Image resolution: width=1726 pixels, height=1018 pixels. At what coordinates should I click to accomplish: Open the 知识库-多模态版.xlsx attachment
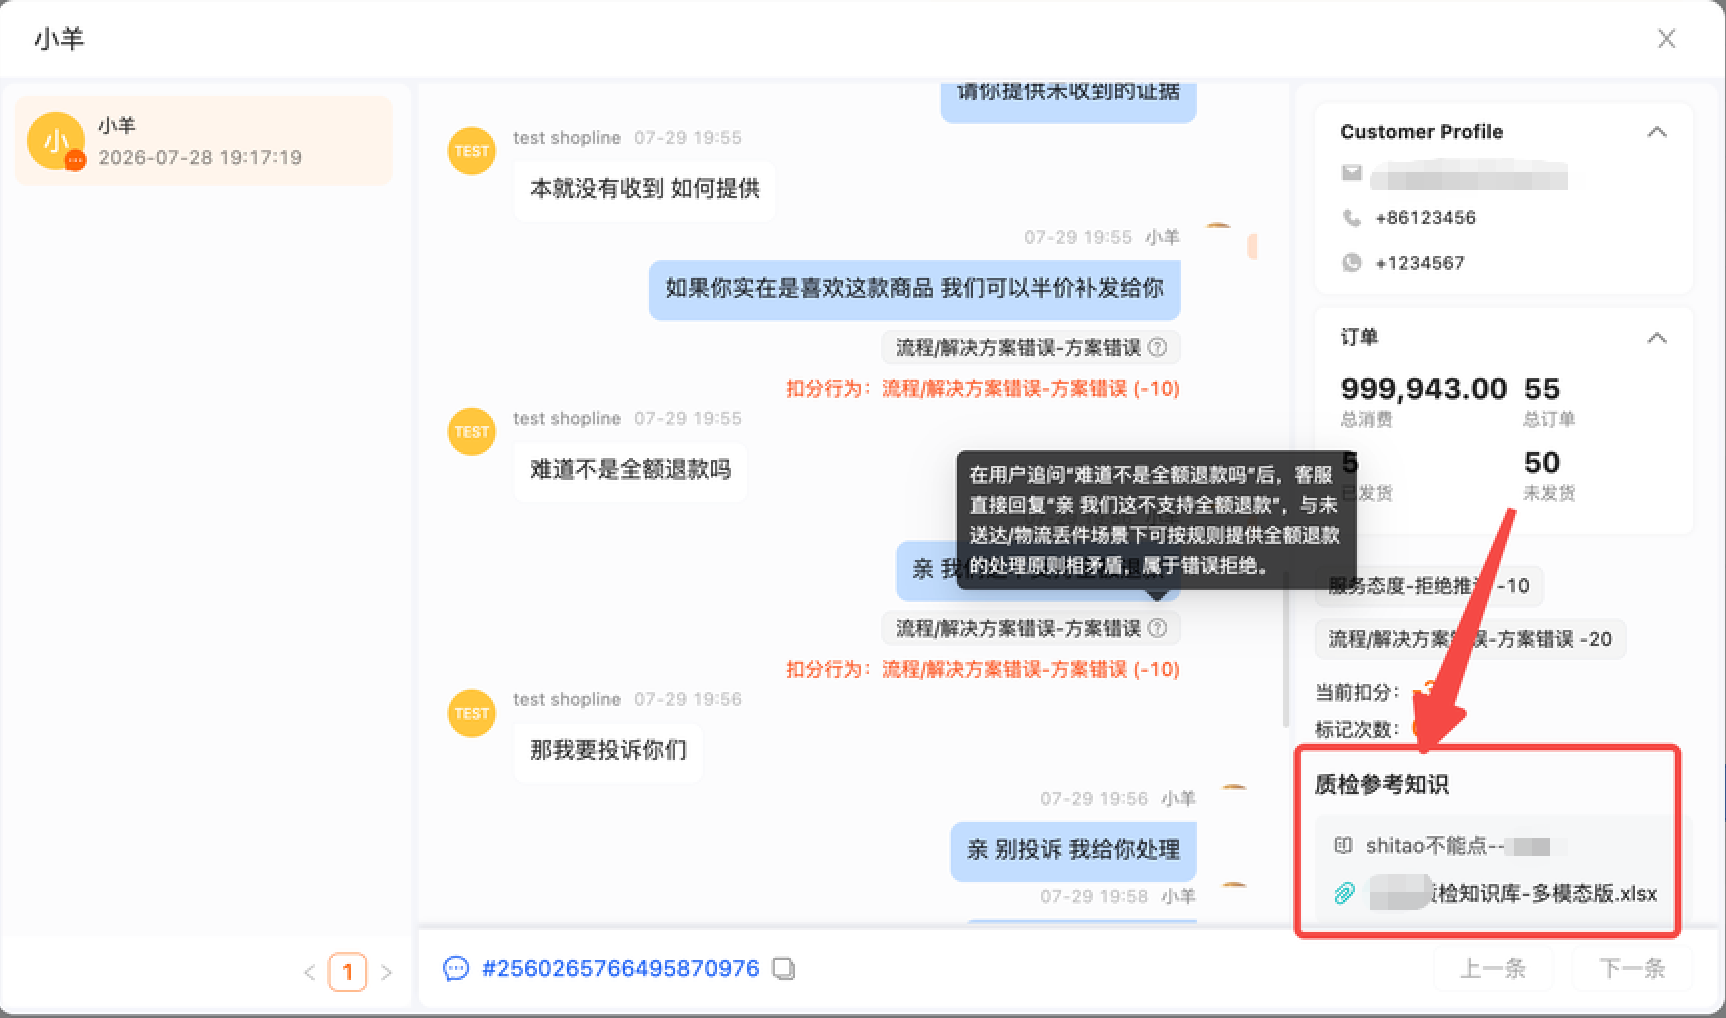click(1513, 893)
